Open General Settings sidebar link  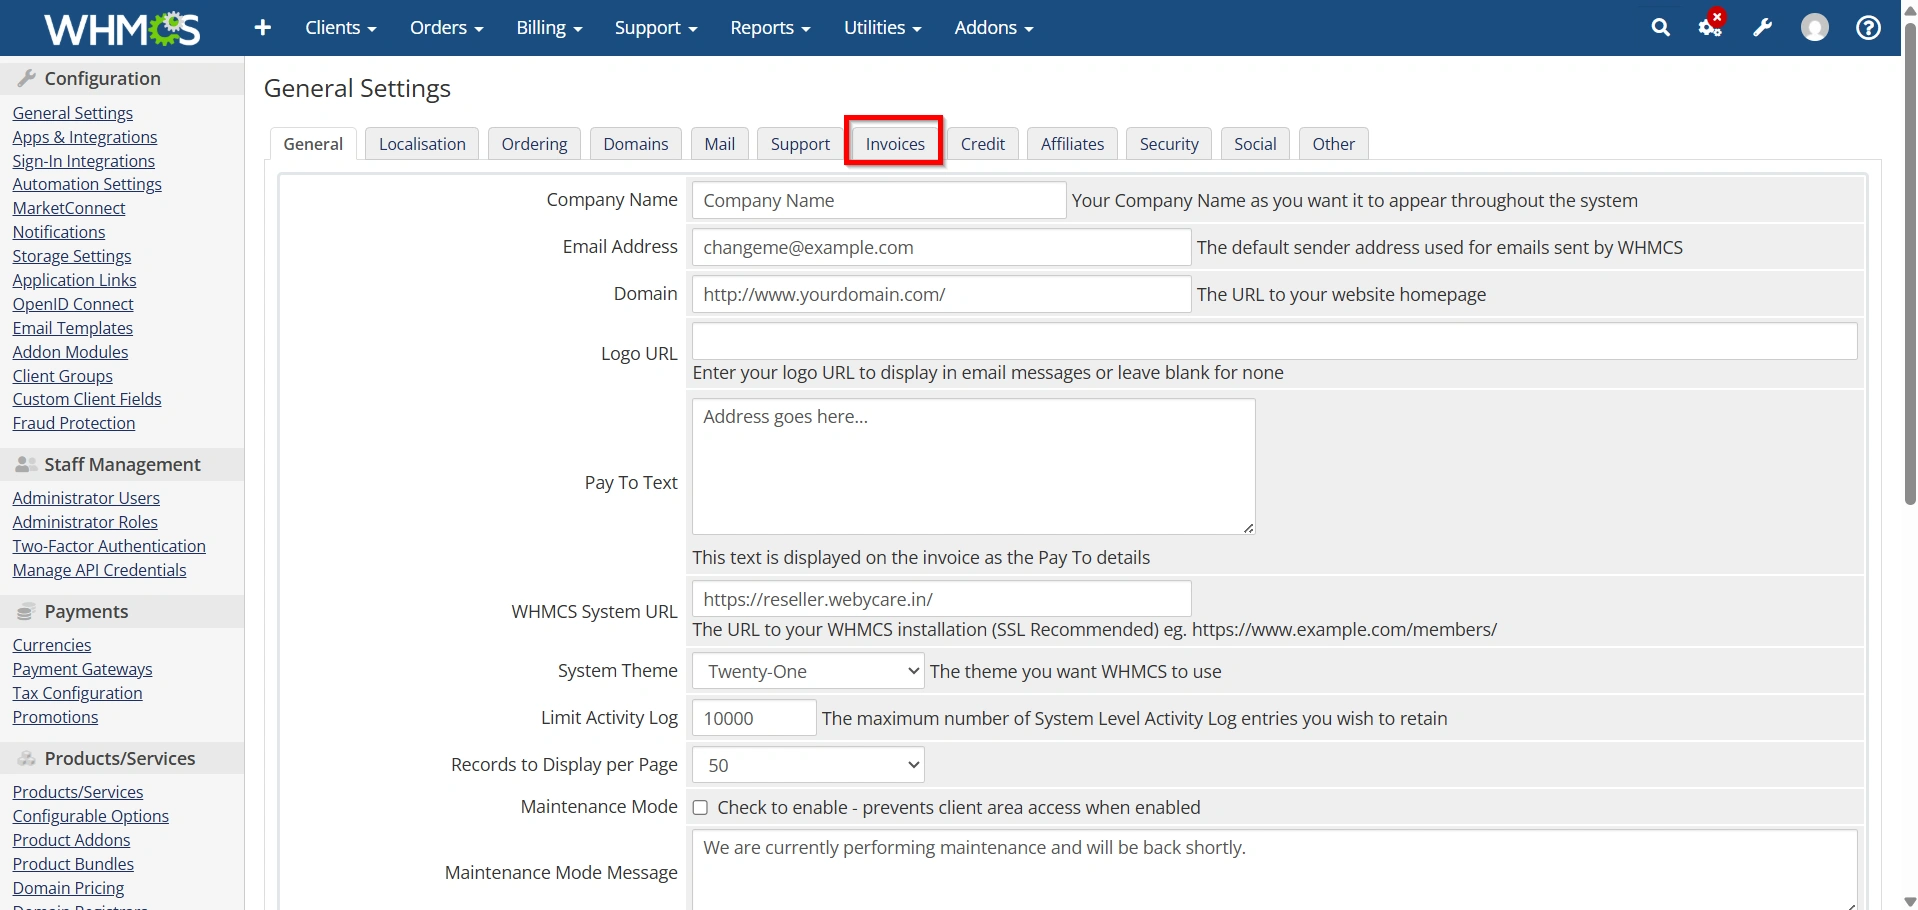[73, 113]
